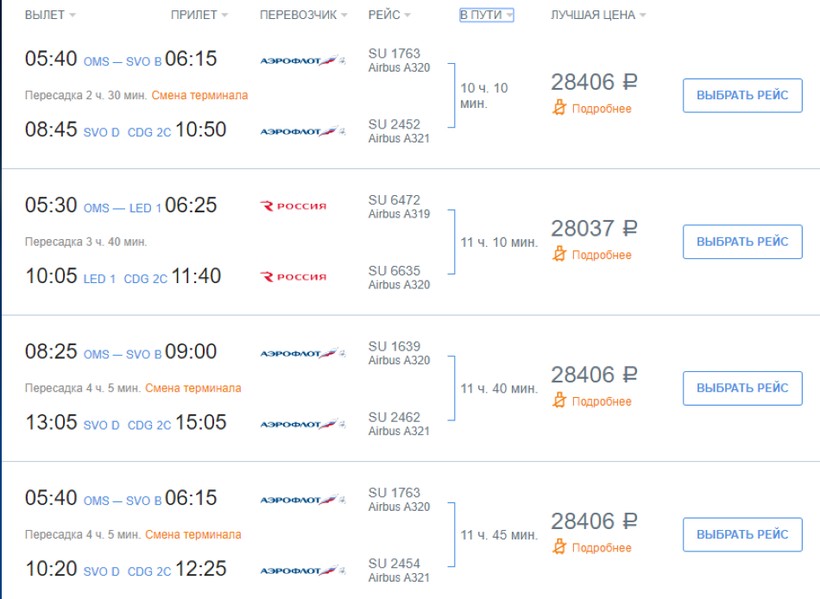The width and height of the screenshot is (820, 599).
Task: Select the 11 ч. 45 мин. flight
Action: 742,535
